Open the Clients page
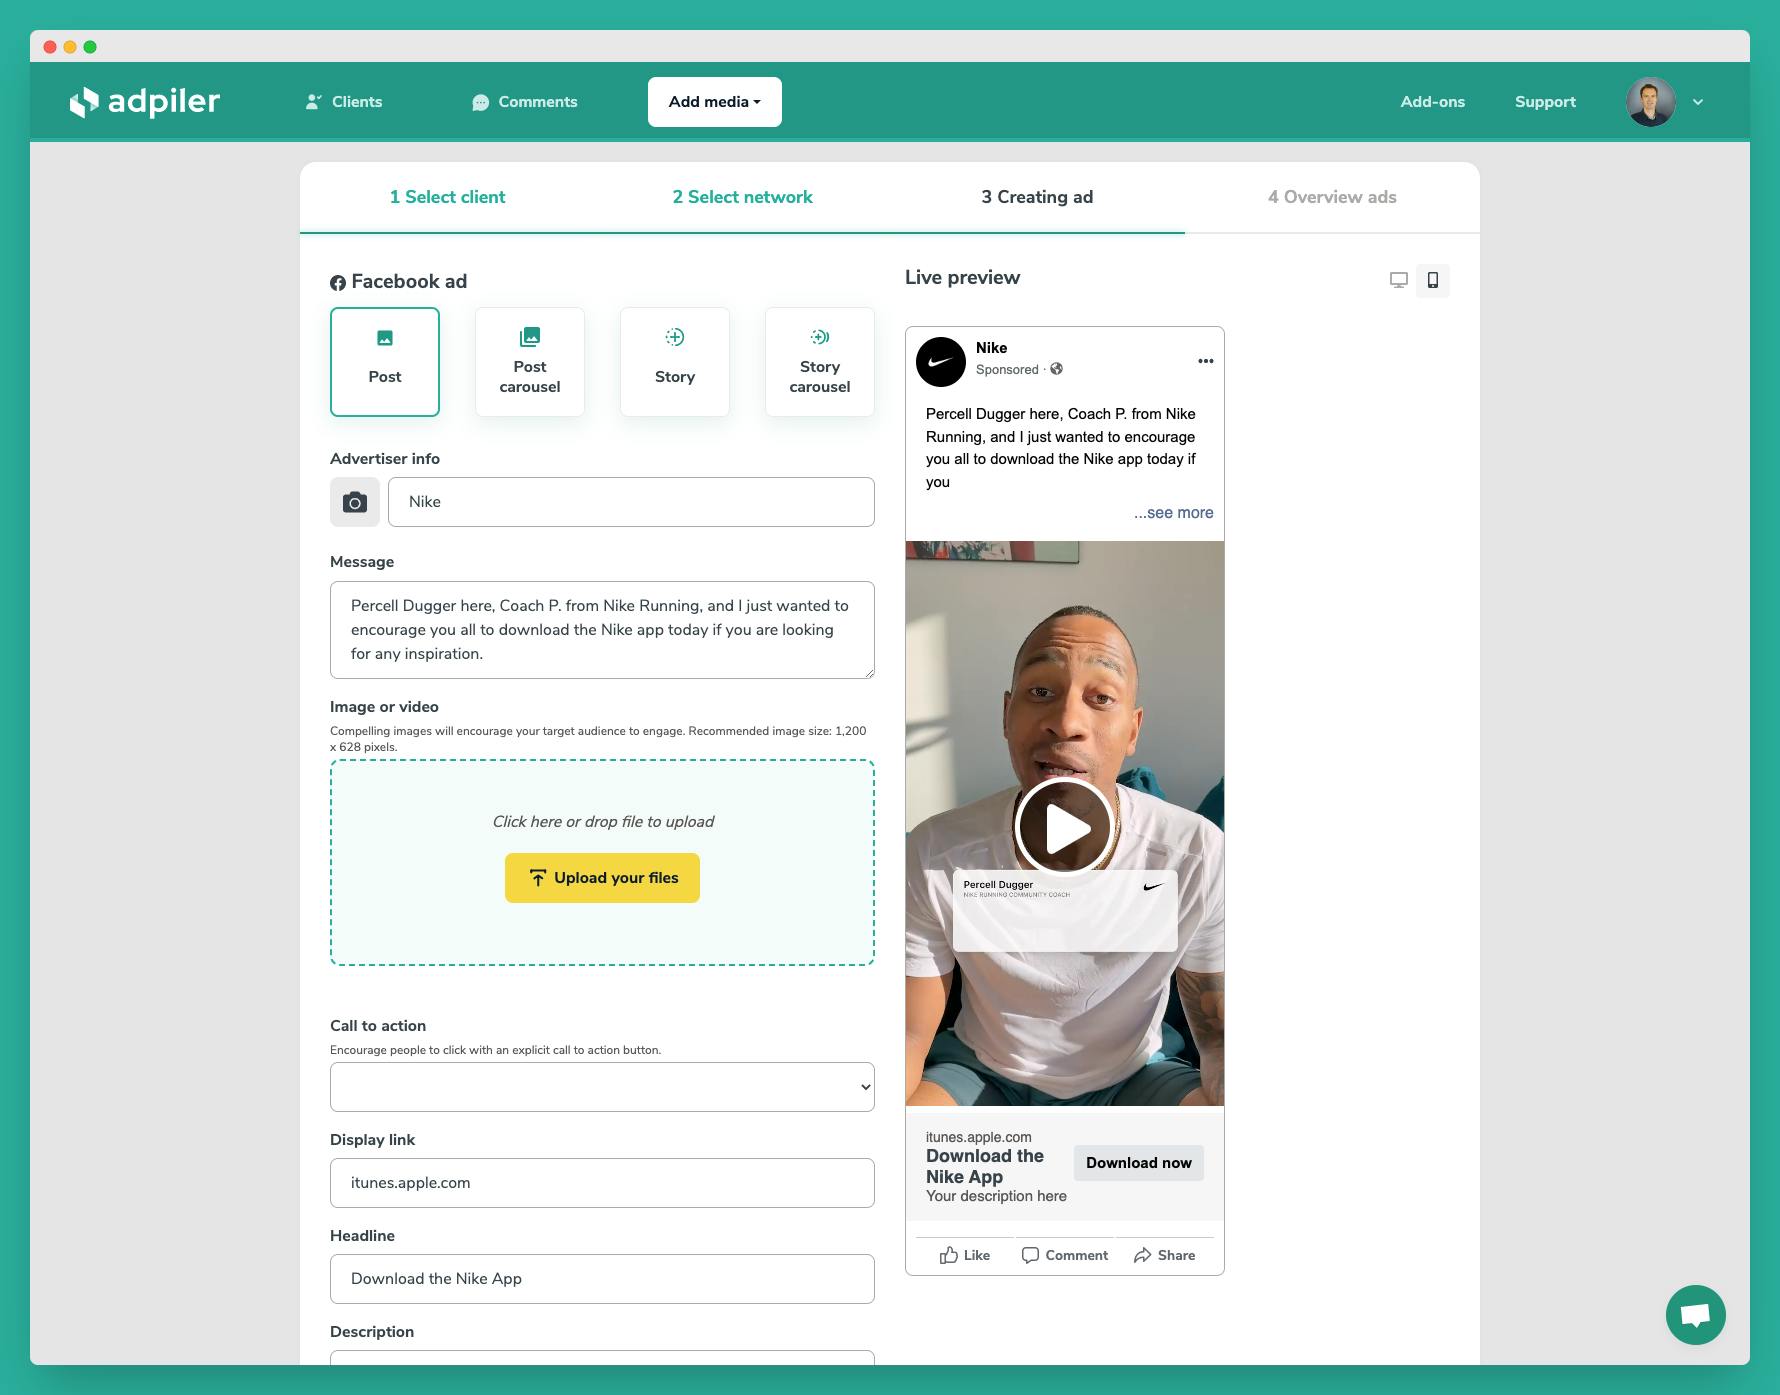The height and width of the screenshot is (1395, 1780). tap(344, 102)
